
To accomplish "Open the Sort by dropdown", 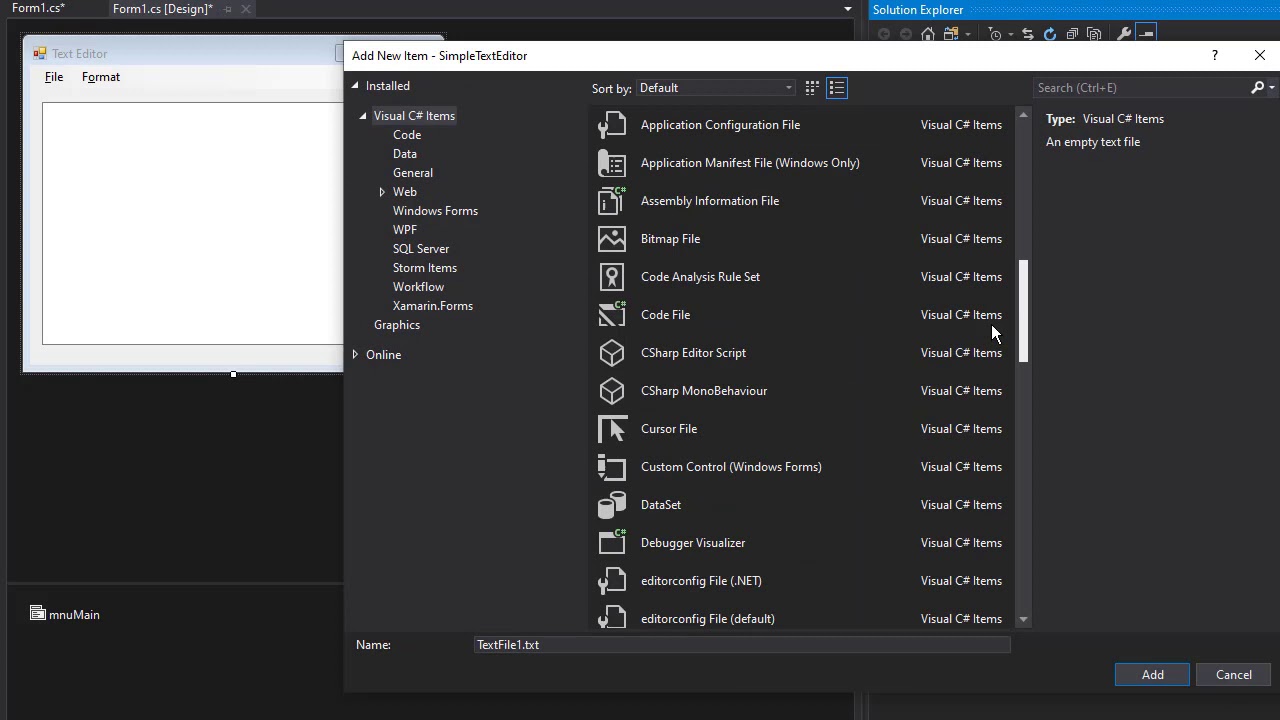I will click(x=716, y=88).
